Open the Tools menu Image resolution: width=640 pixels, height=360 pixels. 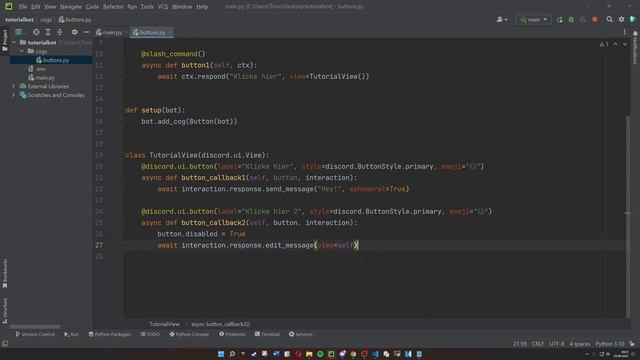tap(147, 7)
